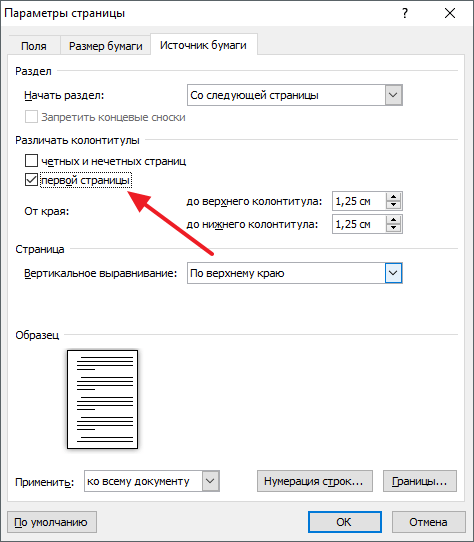Increase the верхнего колонтитула distance with the up arrow
The image size is (474, 542).
pos(393,197)
